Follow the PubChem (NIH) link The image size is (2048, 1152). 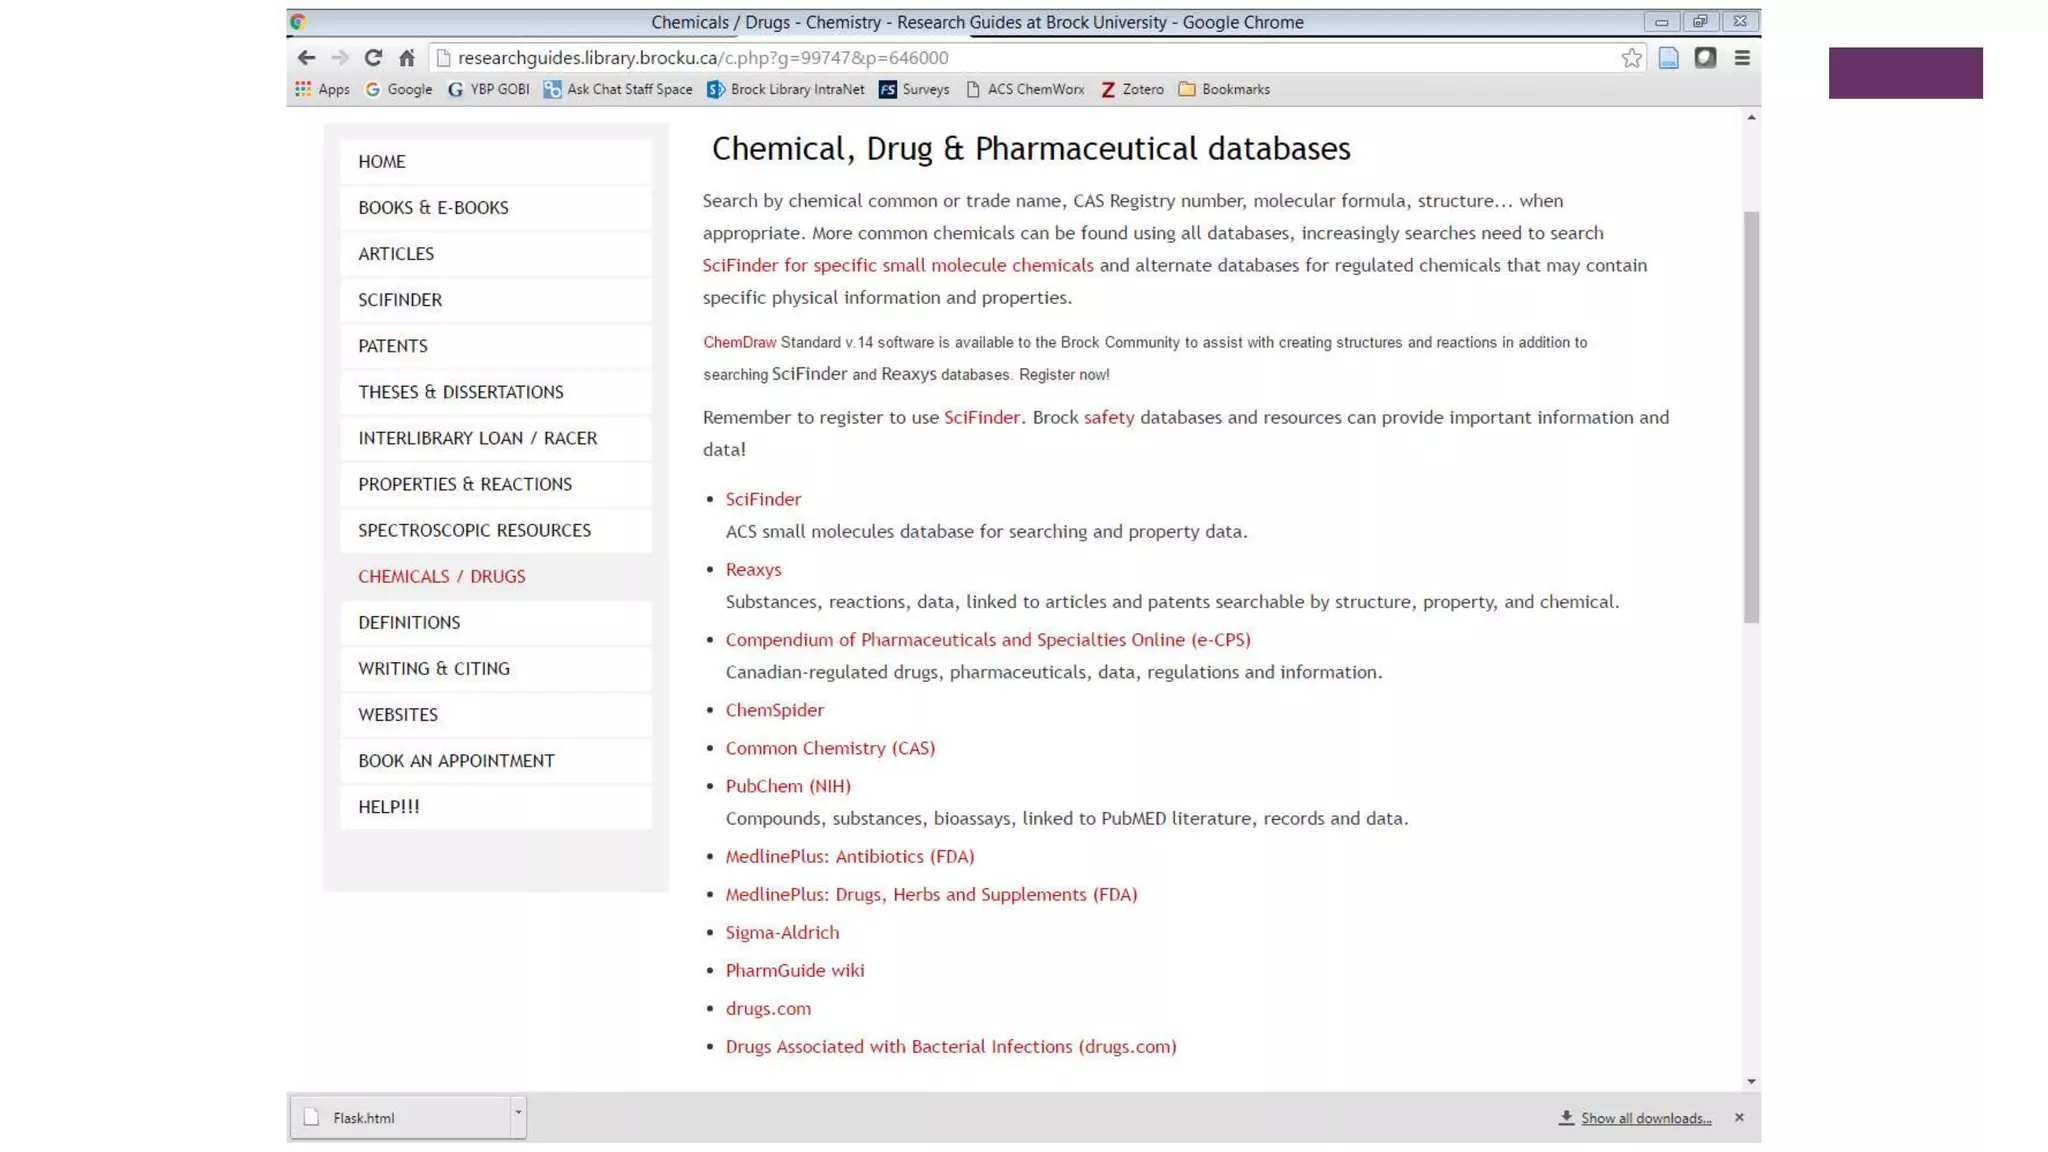(787, 786)
